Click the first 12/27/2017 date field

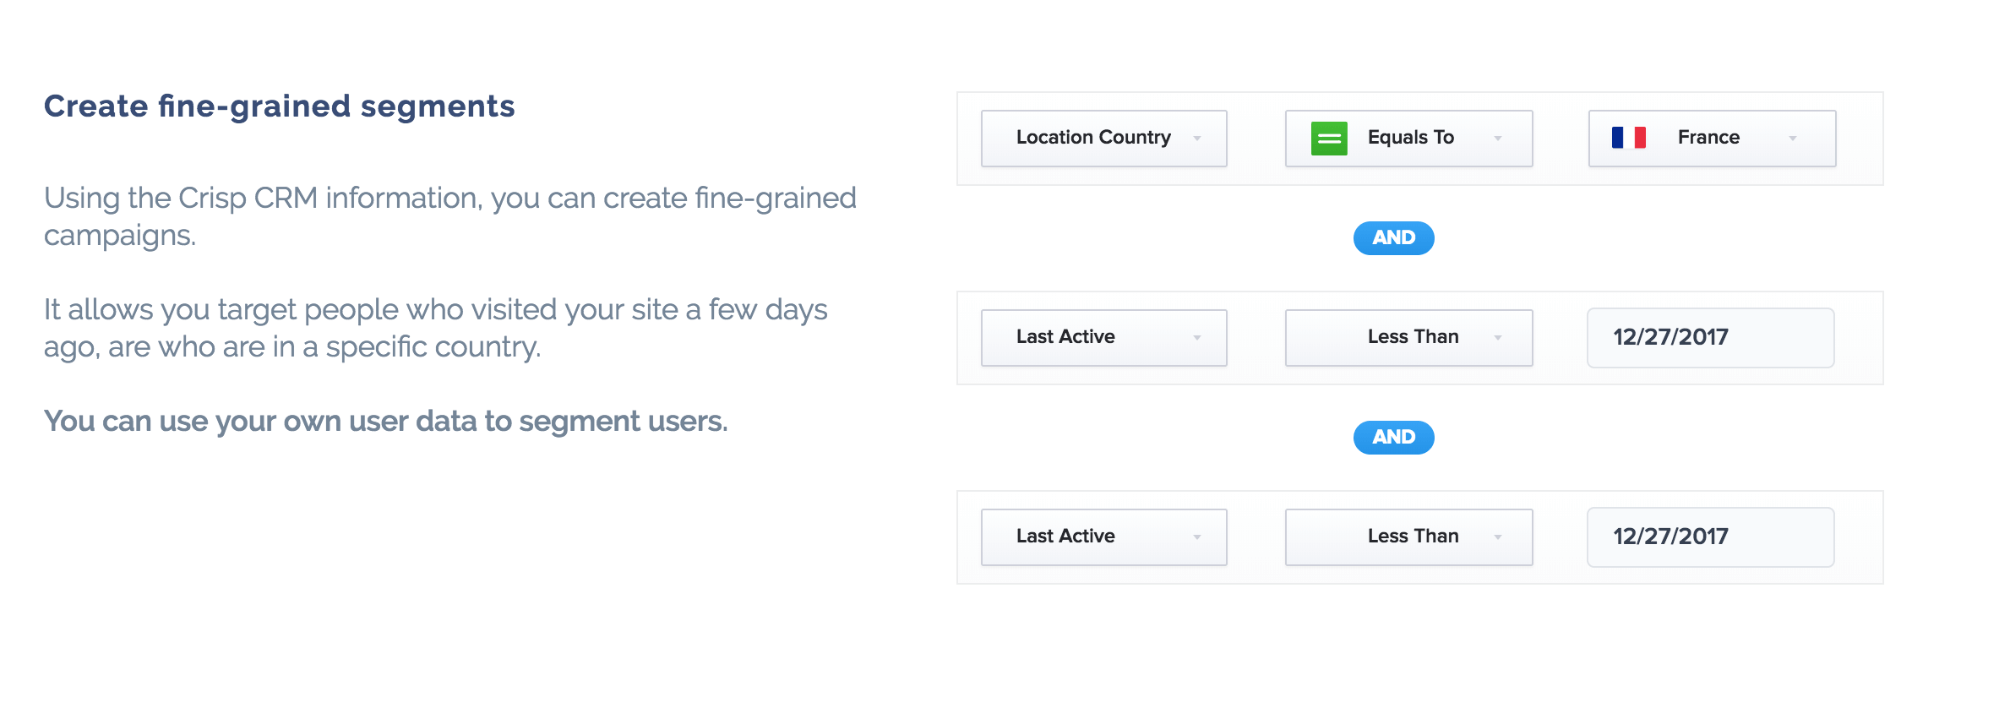1710,337
